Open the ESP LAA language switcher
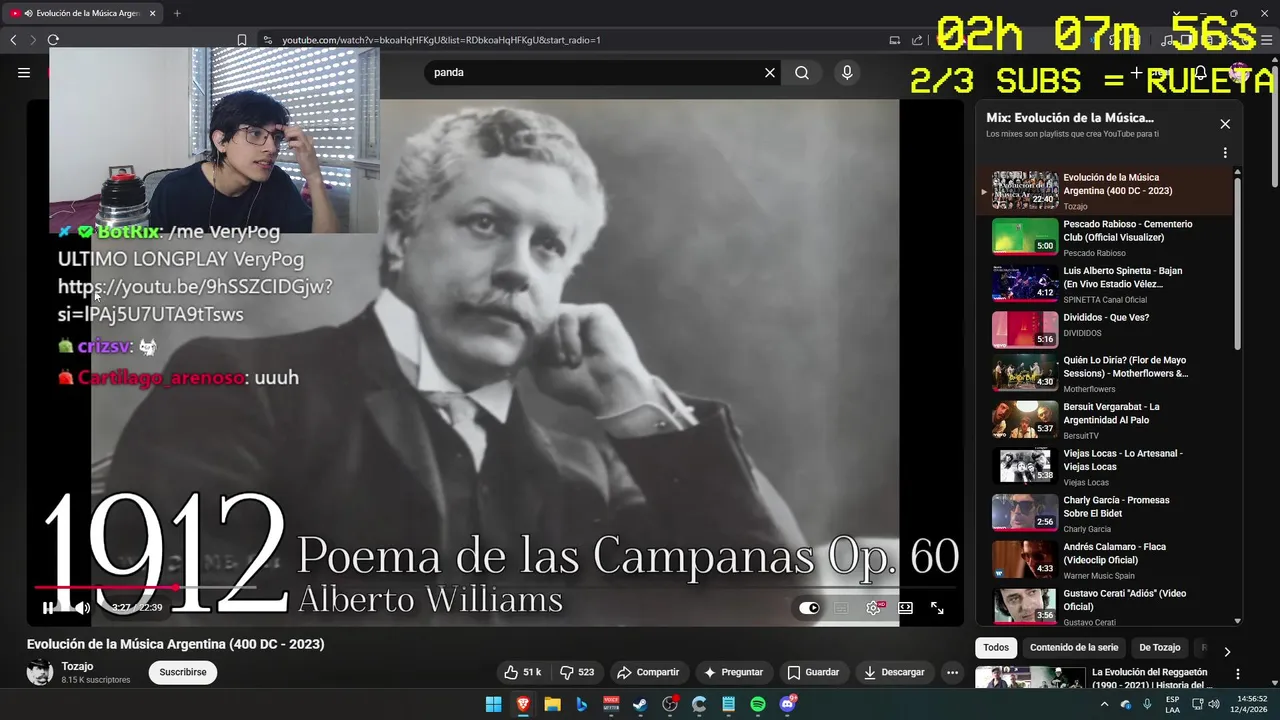The height and width of the screenshot is (720, 1280). coord(1172,704)
